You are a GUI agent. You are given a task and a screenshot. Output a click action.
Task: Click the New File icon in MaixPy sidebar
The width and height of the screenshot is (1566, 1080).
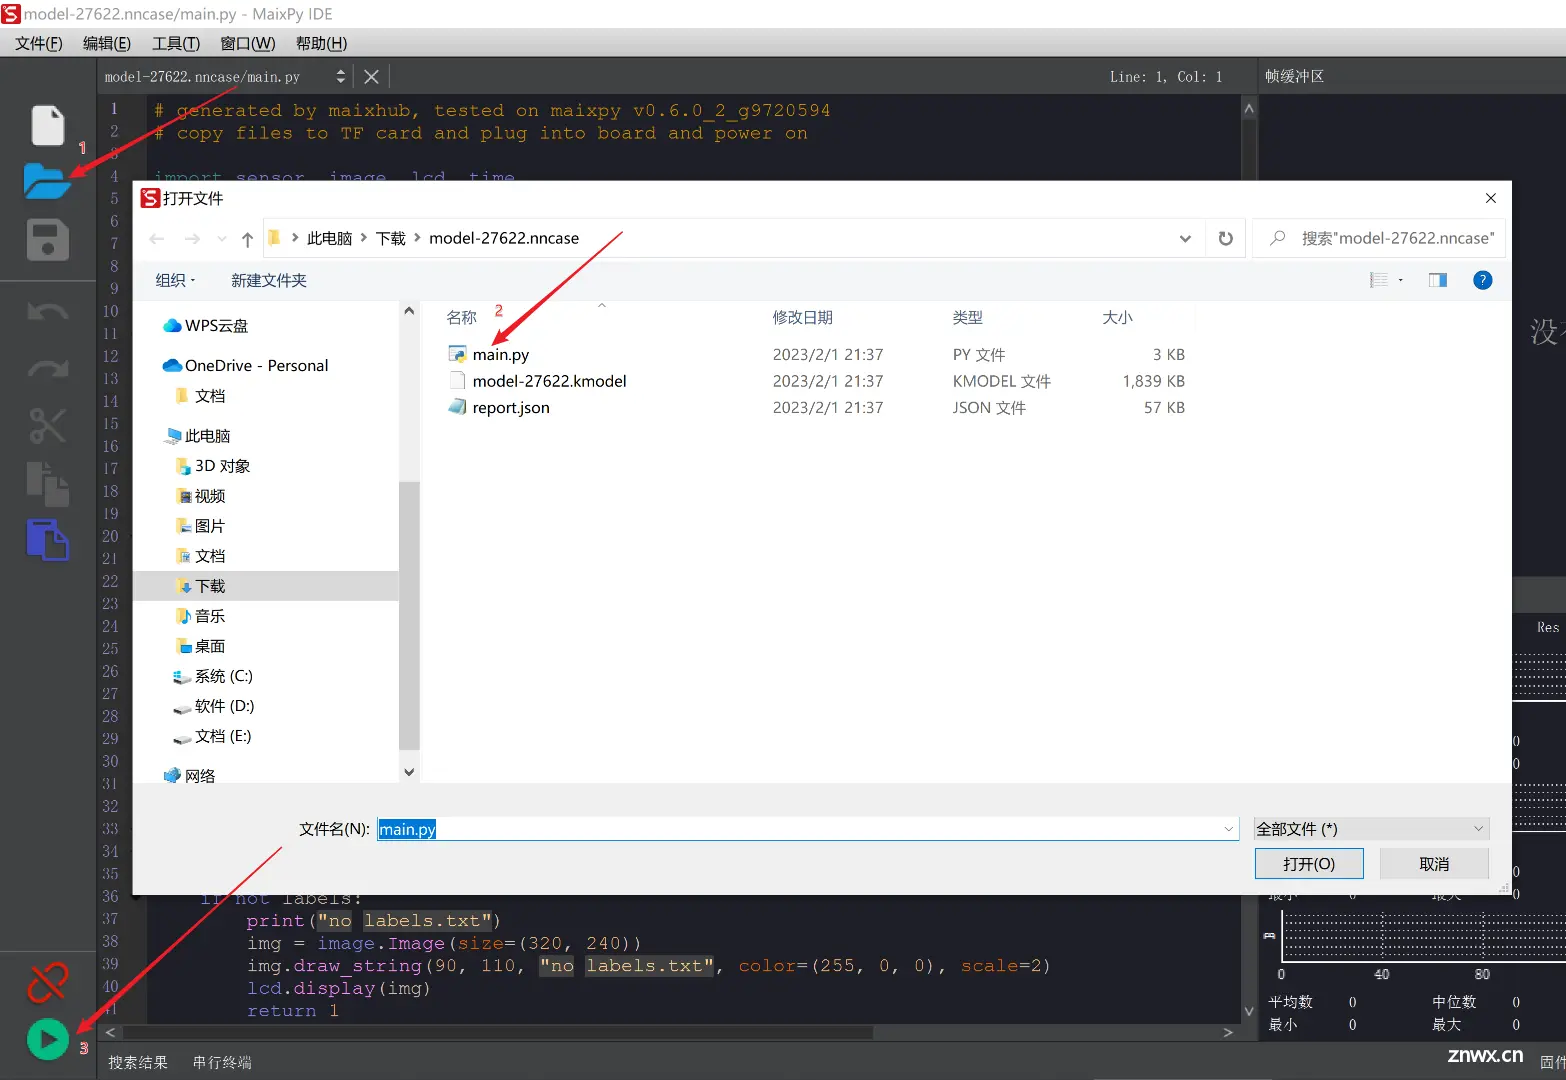point(47,125)
